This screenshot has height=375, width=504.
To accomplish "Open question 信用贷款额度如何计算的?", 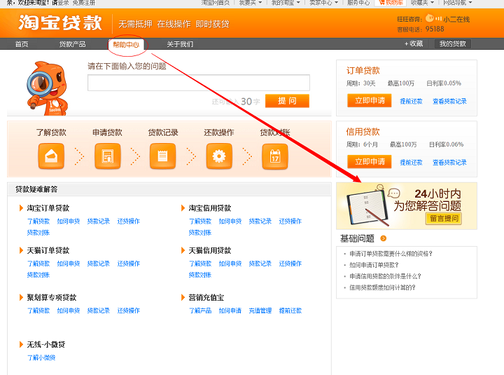I will pos(382,287).
